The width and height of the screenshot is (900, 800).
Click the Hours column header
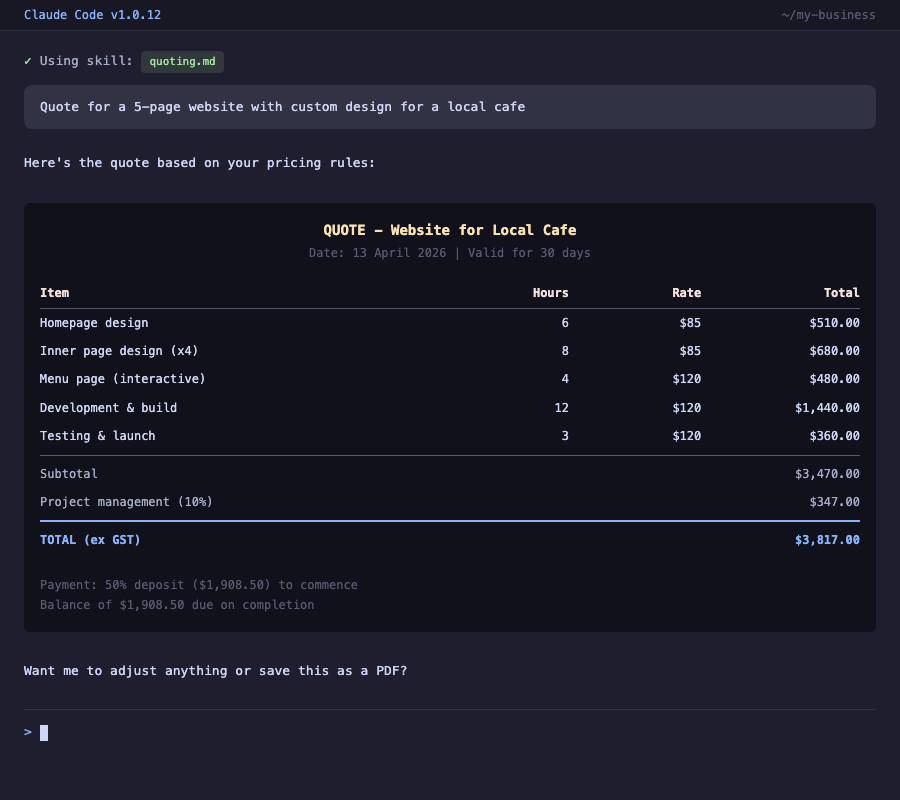click(x=550, y=293)
